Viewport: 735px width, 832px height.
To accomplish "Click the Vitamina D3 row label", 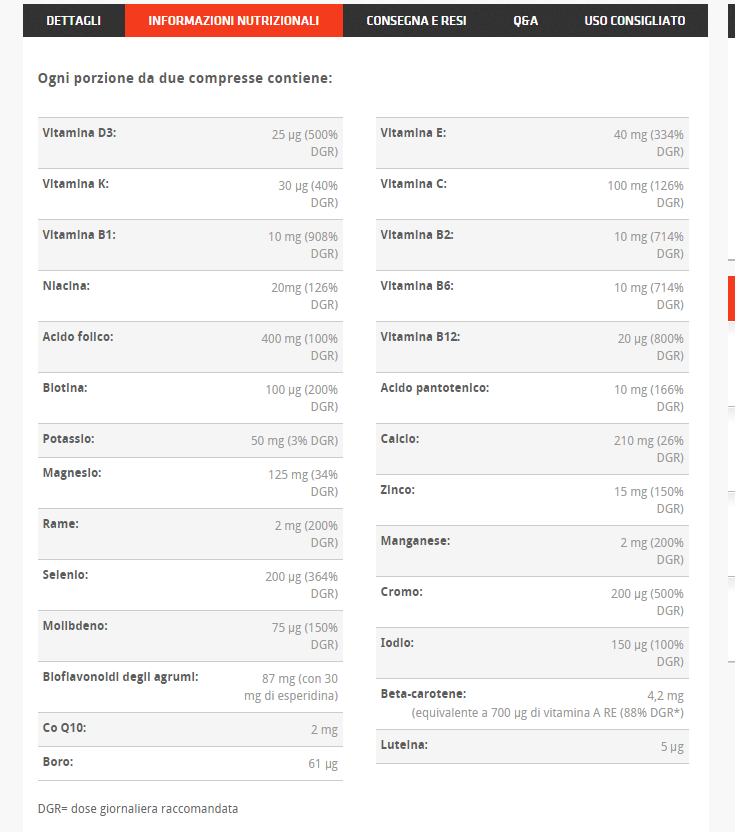I will 79,133.
